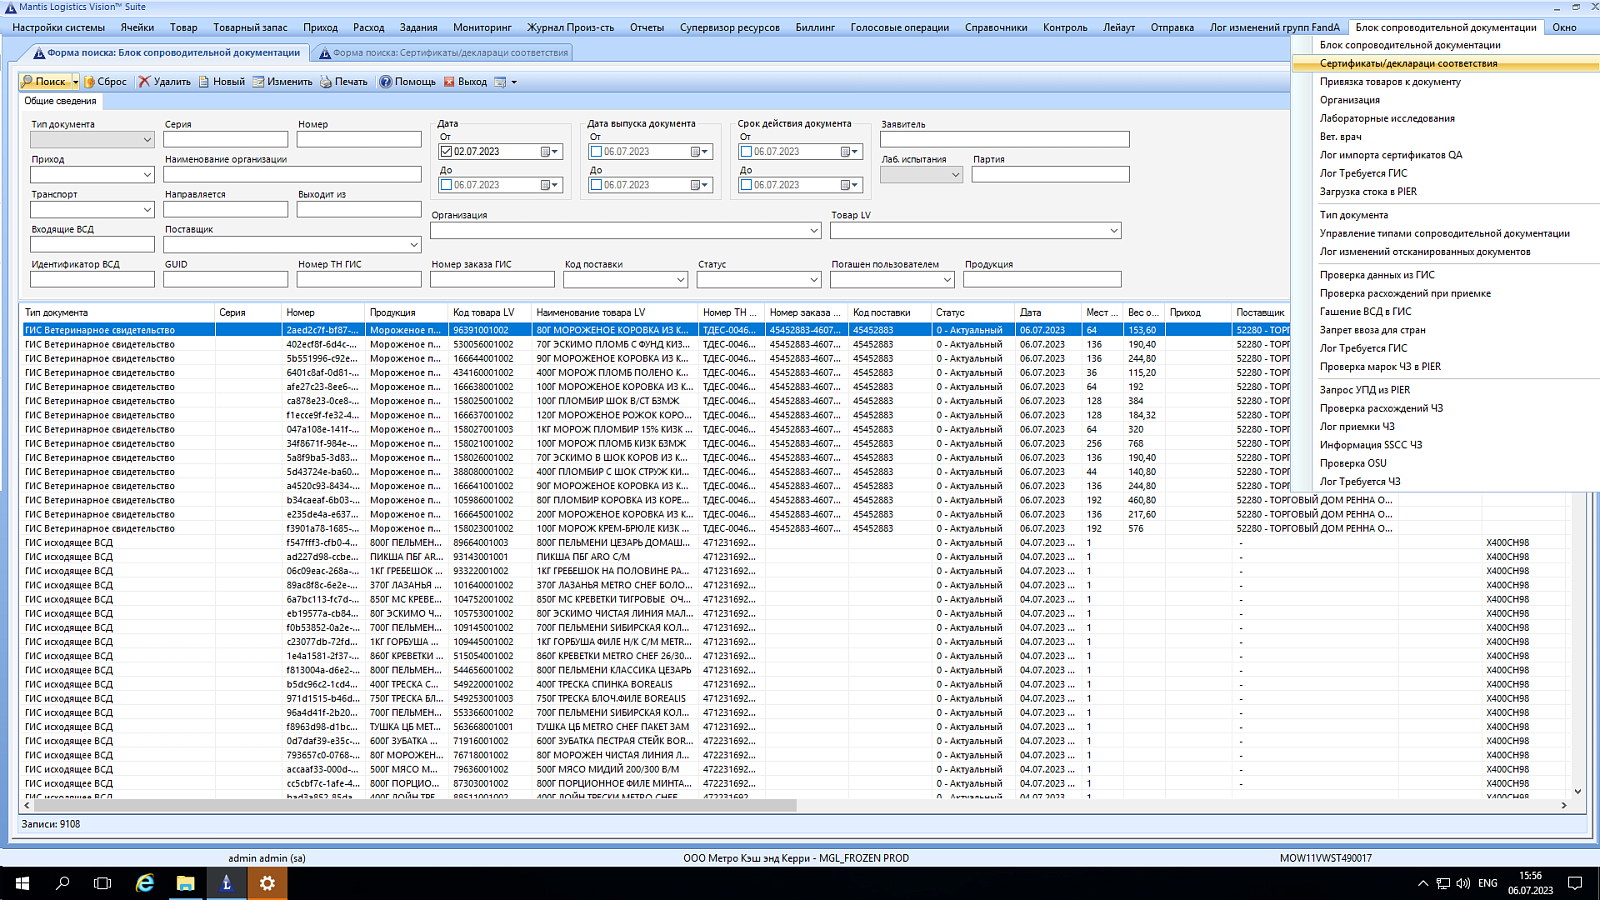Enable the Дата До checkbox
Screen dimensions: 1600x900
click(446, 185)
